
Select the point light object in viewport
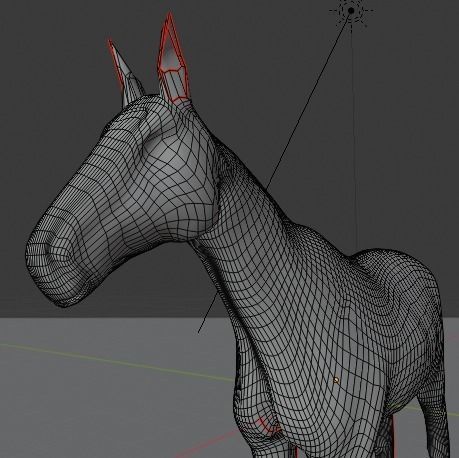point(351,11)
